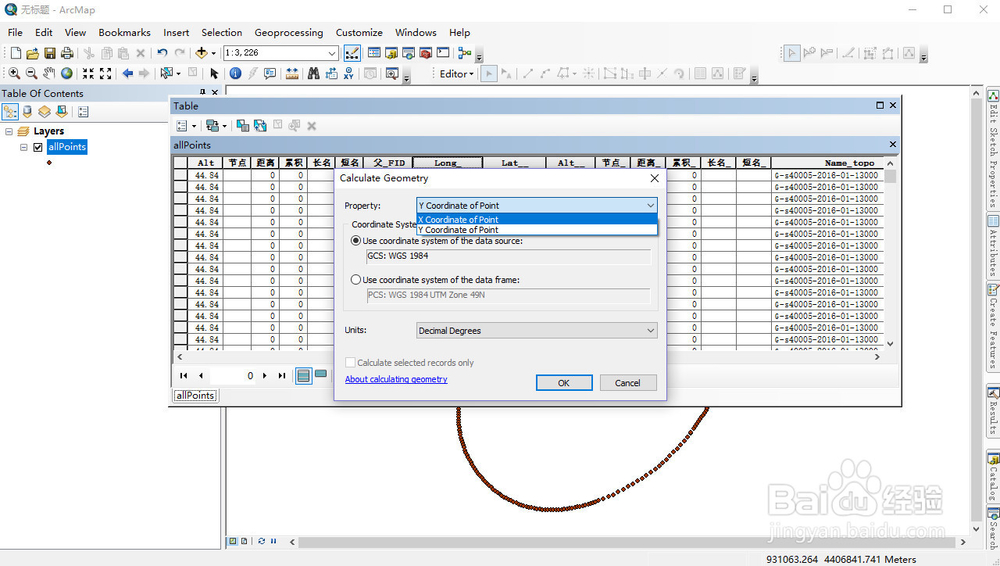Screen dimensions: 1000x566
Task: Open the Editor dropdown menu
Action: tap(457, 74)
